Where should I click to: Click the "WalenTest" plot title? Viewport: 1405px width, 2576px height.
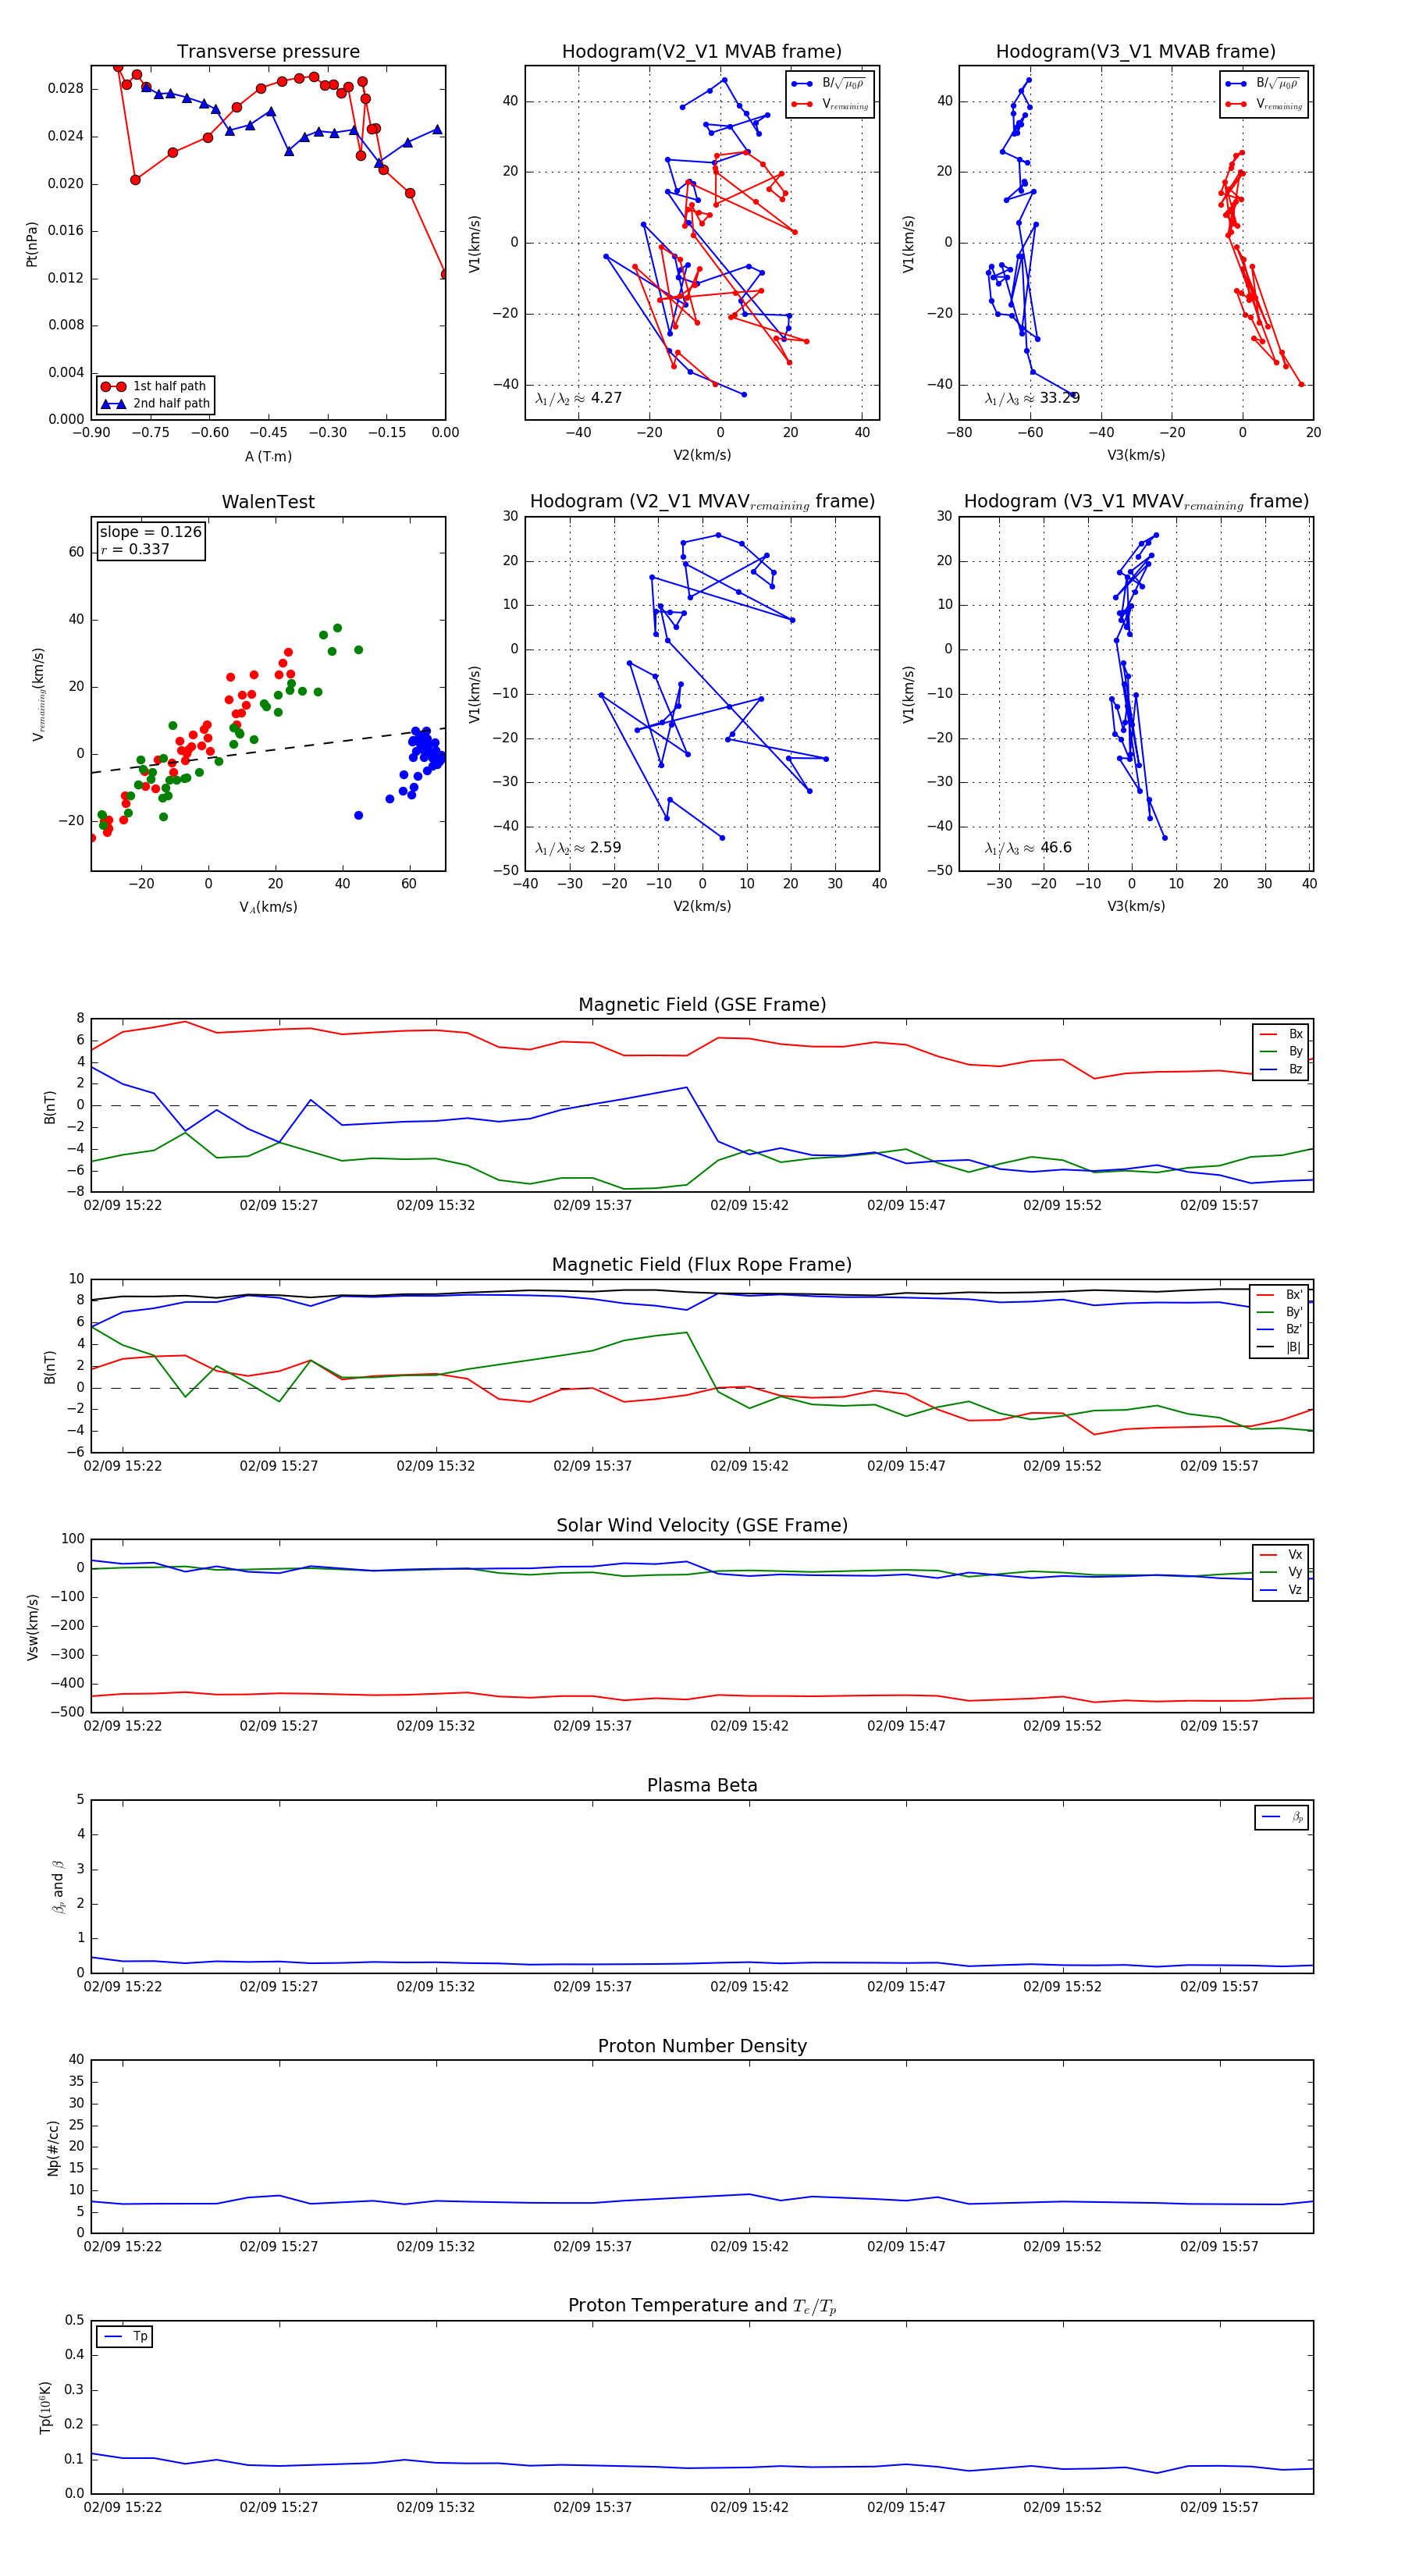(268, 502)
